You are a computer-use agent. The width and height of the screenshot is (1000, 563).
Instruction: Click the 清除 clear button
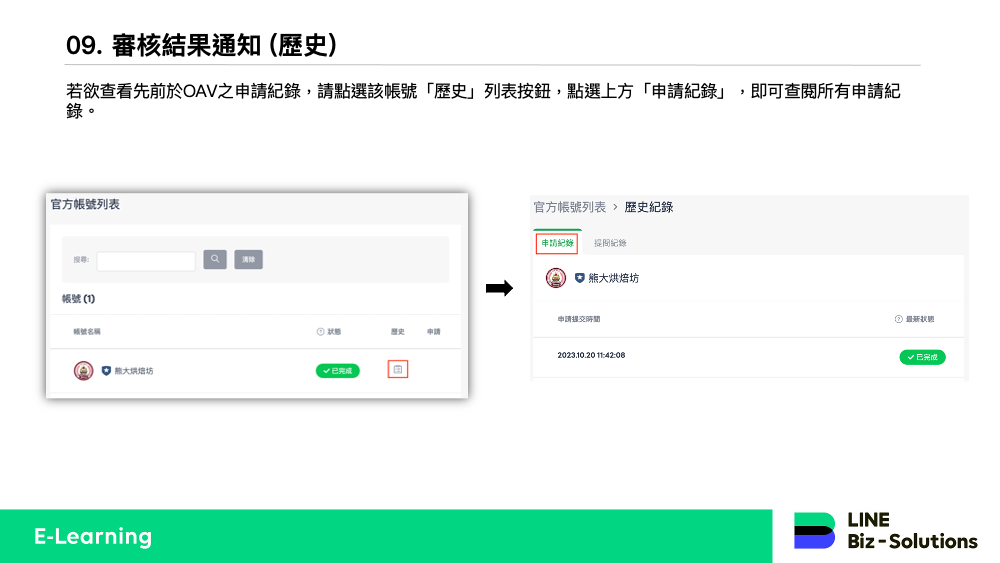click(248, 259)
